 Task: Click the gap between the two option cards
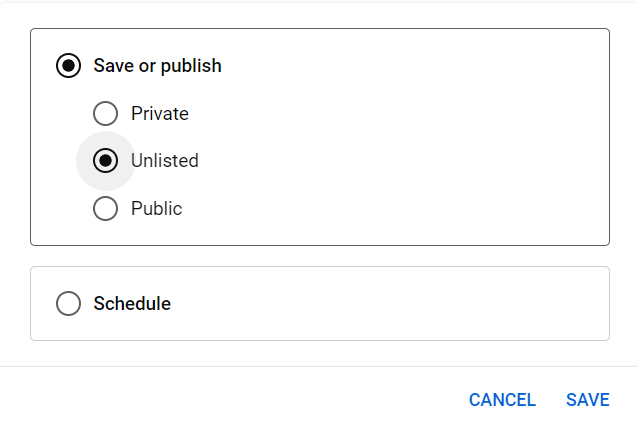click(x=320, y=256)
